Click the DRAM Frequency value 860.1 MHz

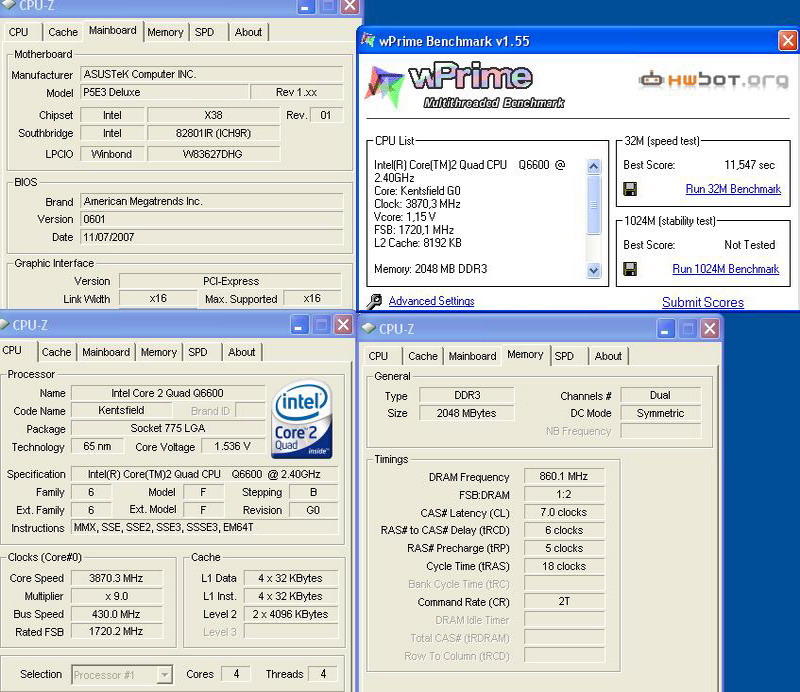[x=564, y=476]
